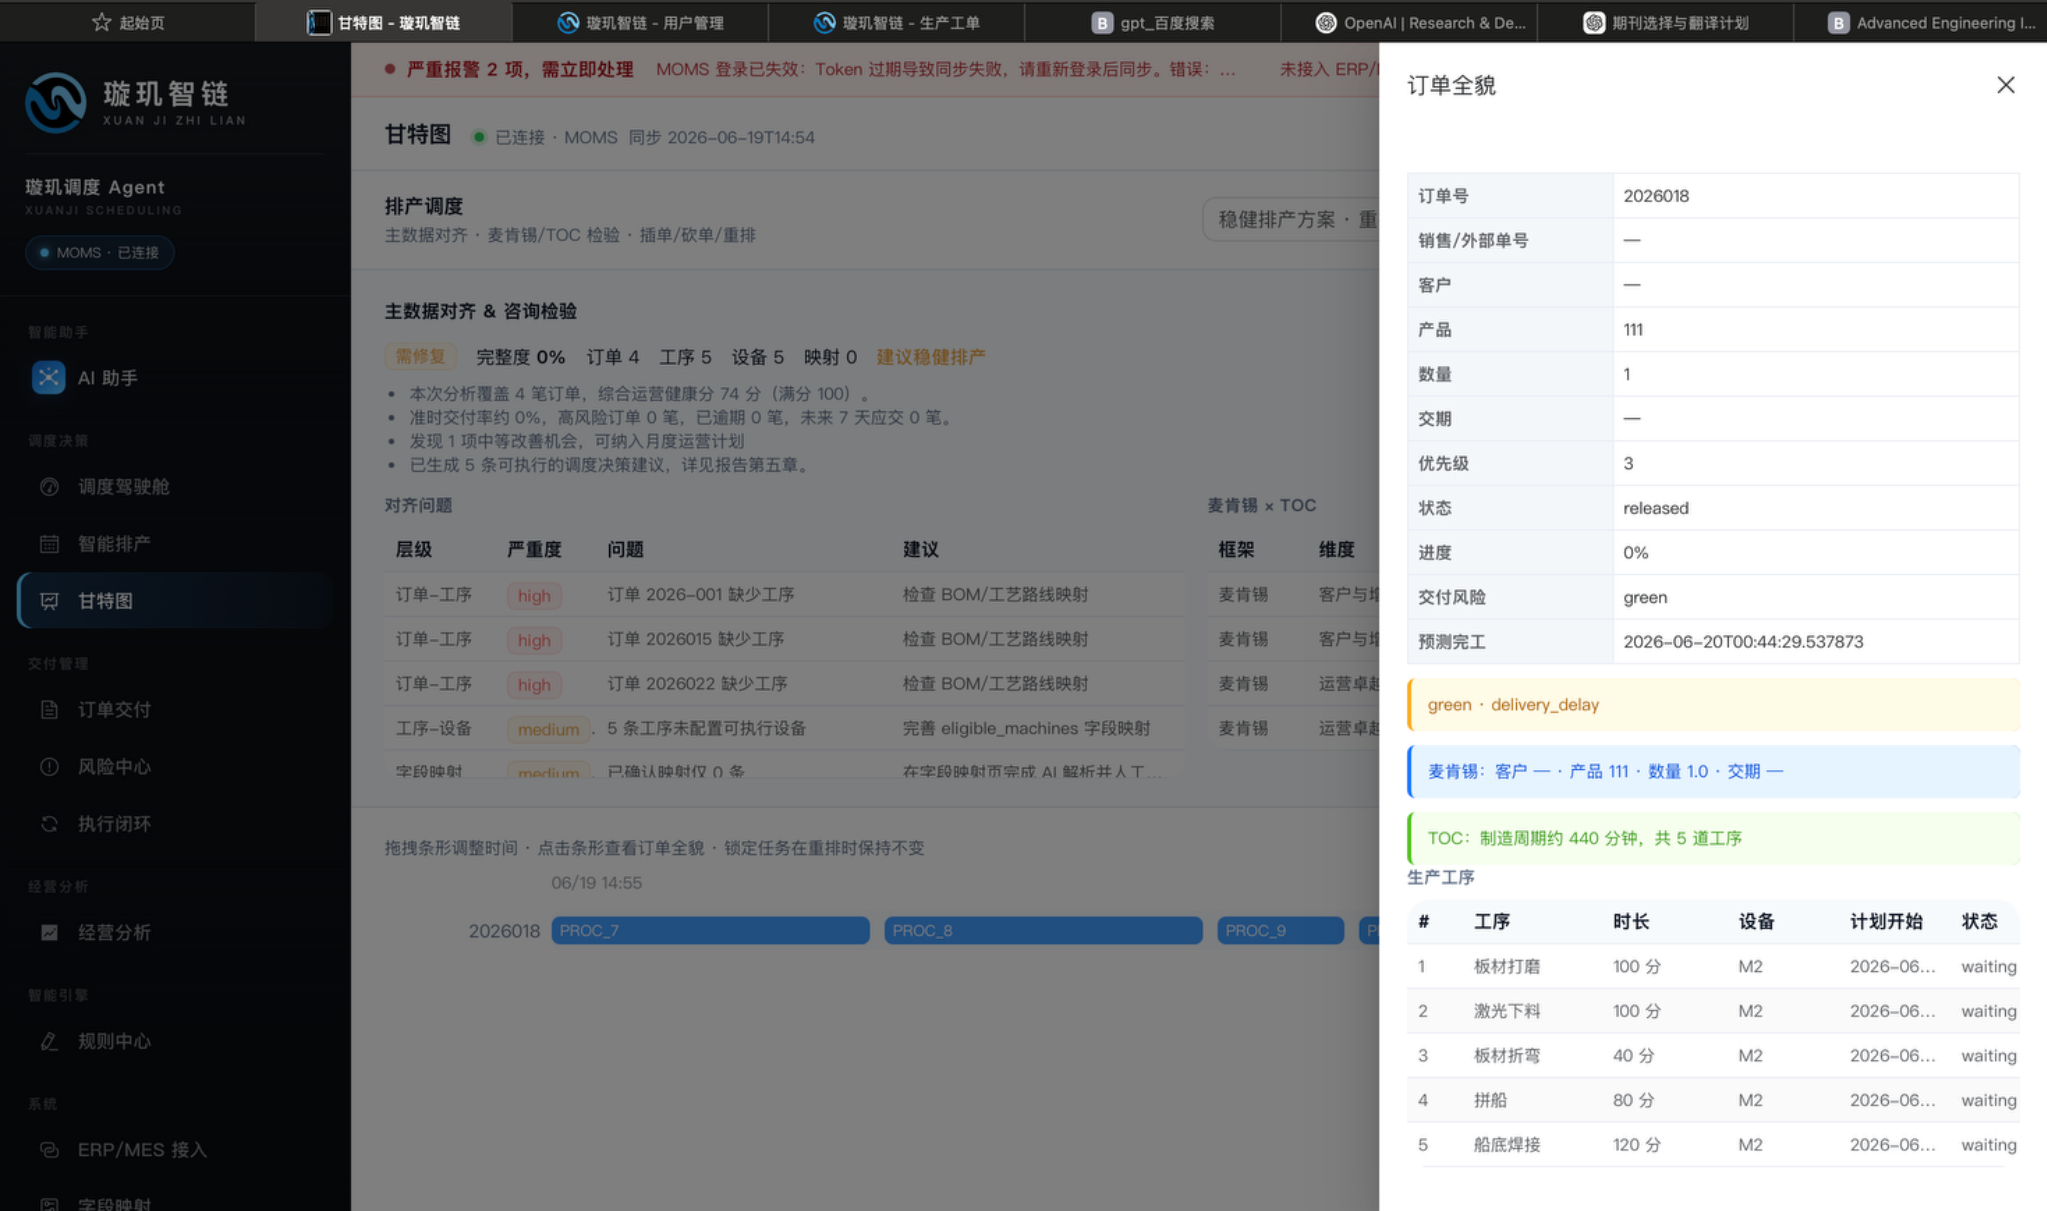
Task: Click the 起始页 star icon
Action: [x=101, y=22]
